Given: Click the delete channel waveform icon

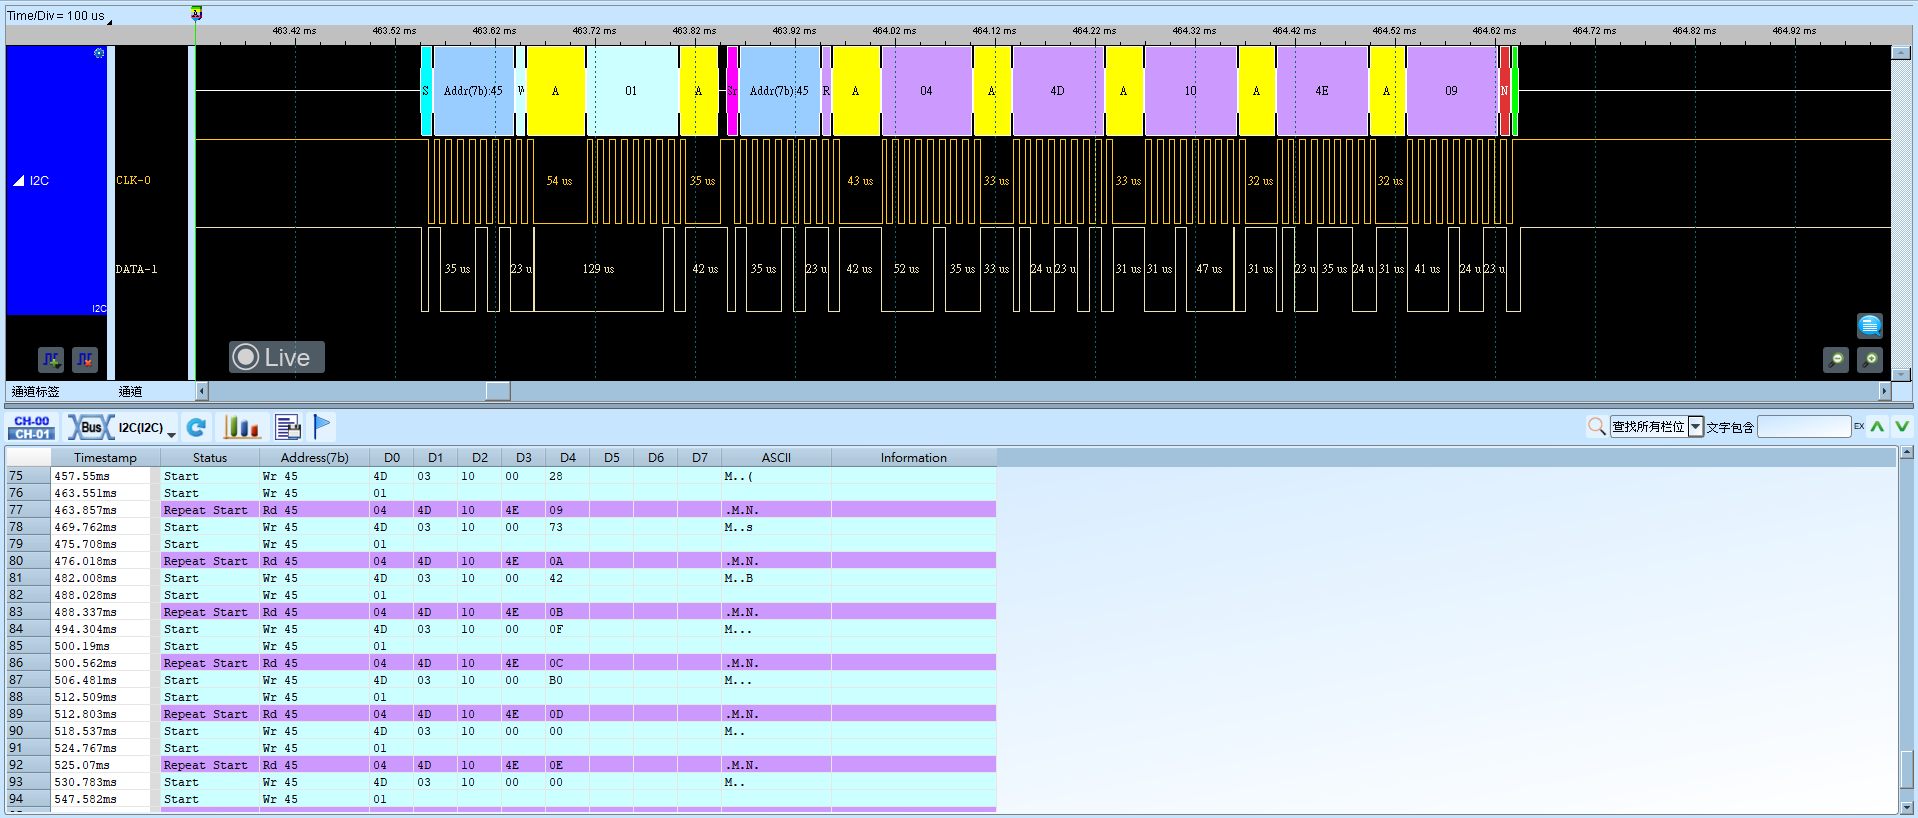Looking at the screenshot, I should click(85, 359).
